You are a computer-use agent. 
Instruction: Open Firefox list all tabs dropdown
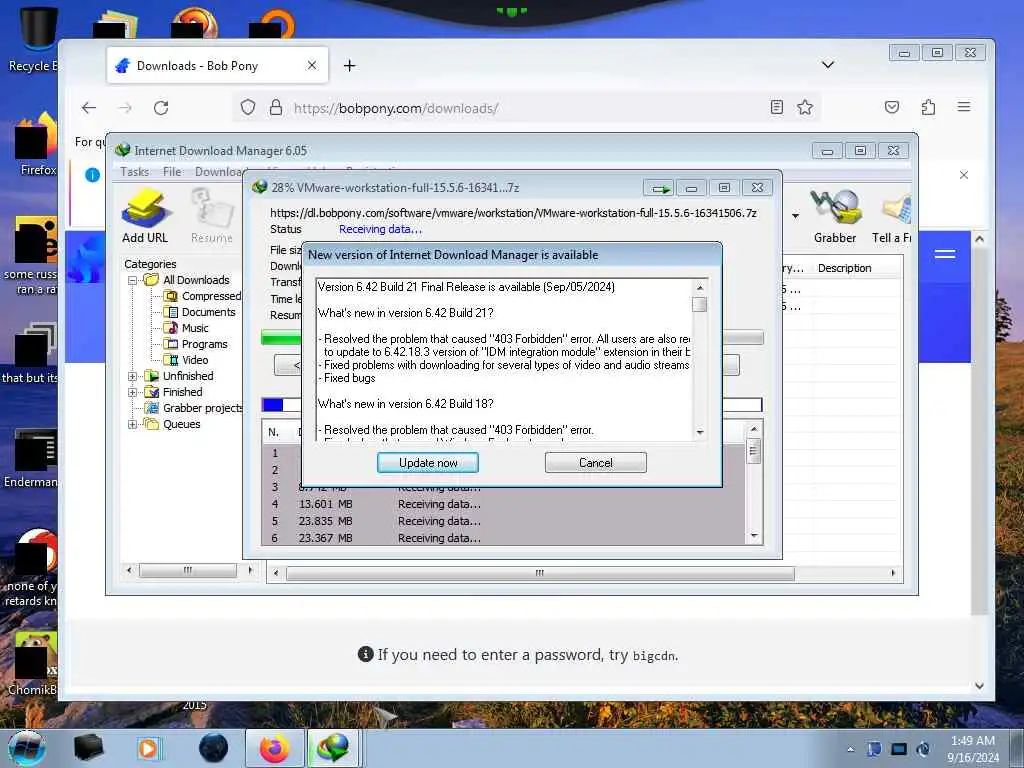(x=827, y=65)
